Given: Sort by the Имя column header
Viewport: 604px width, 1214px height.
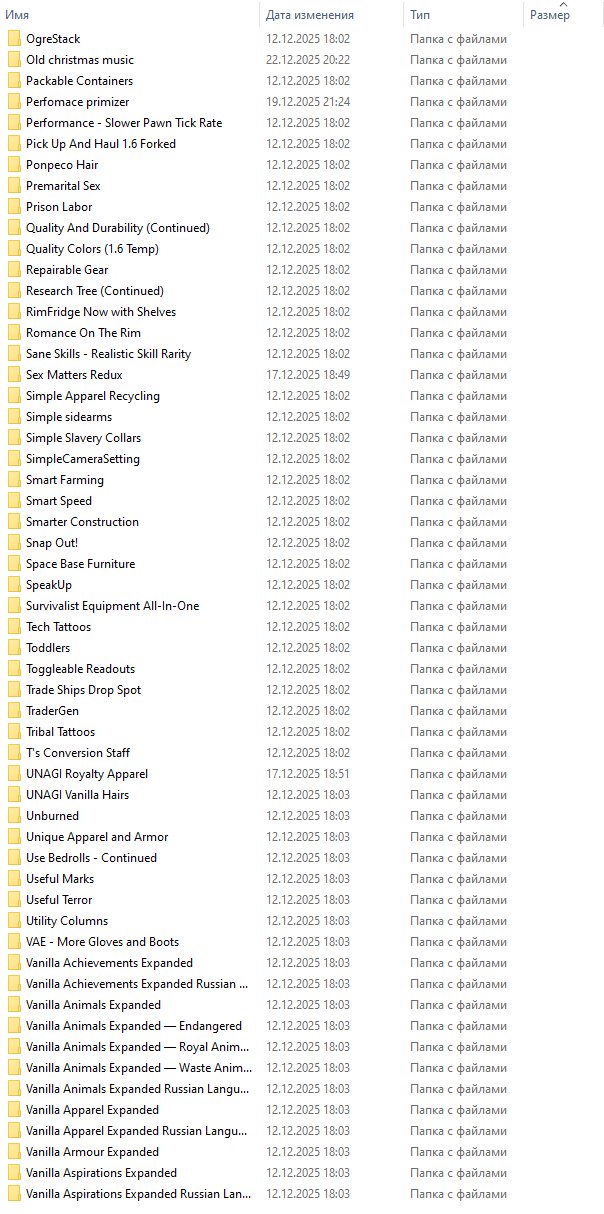Looking at the screenshot, I should 130,15.
